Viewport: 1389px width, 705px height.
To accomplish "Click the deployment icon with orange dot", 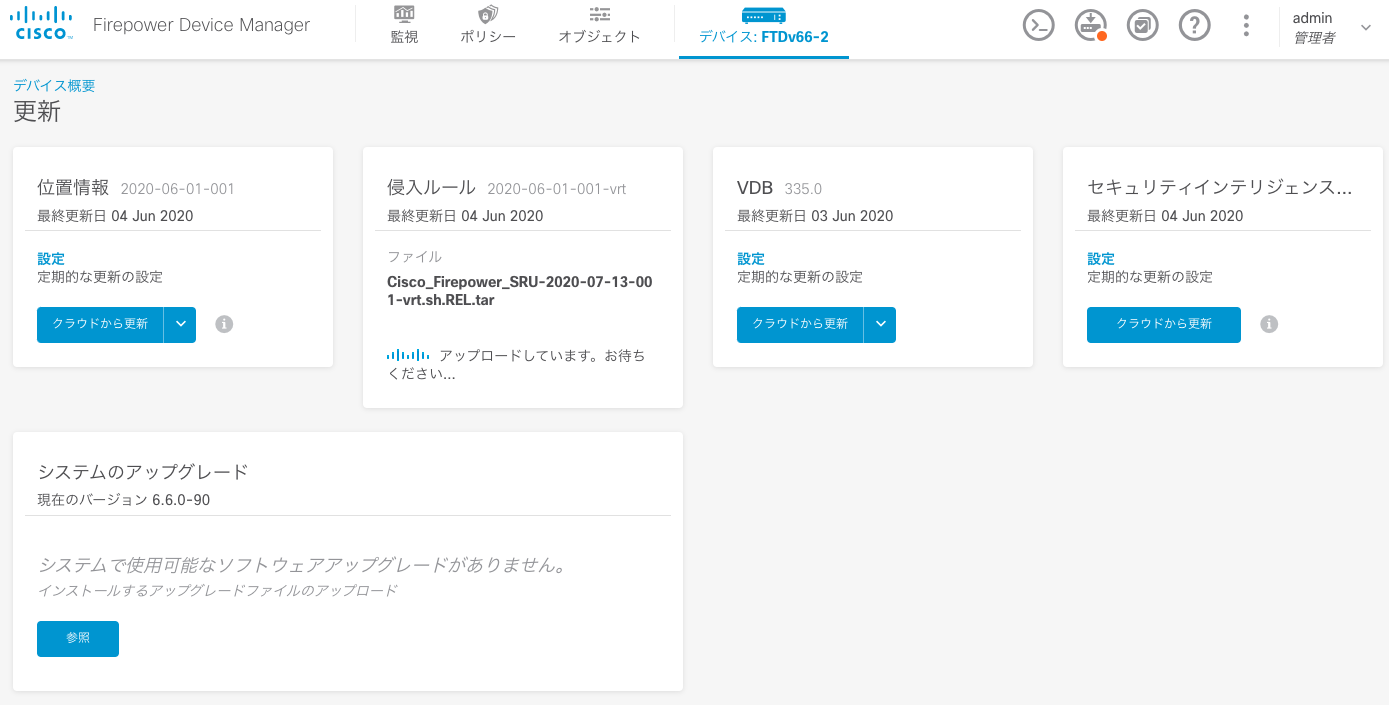I will click(1091, 26).
